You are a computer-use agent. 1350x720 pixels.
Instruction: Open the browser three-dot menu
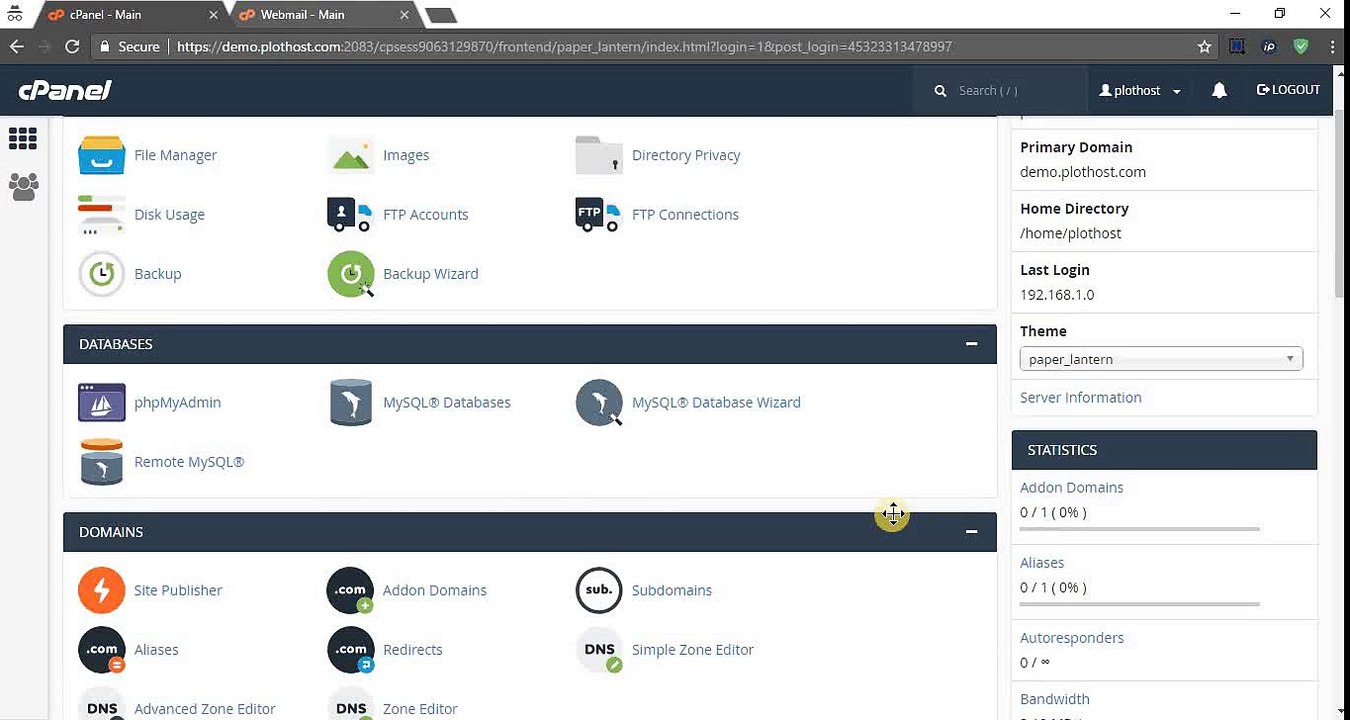tap(1333, 47)
